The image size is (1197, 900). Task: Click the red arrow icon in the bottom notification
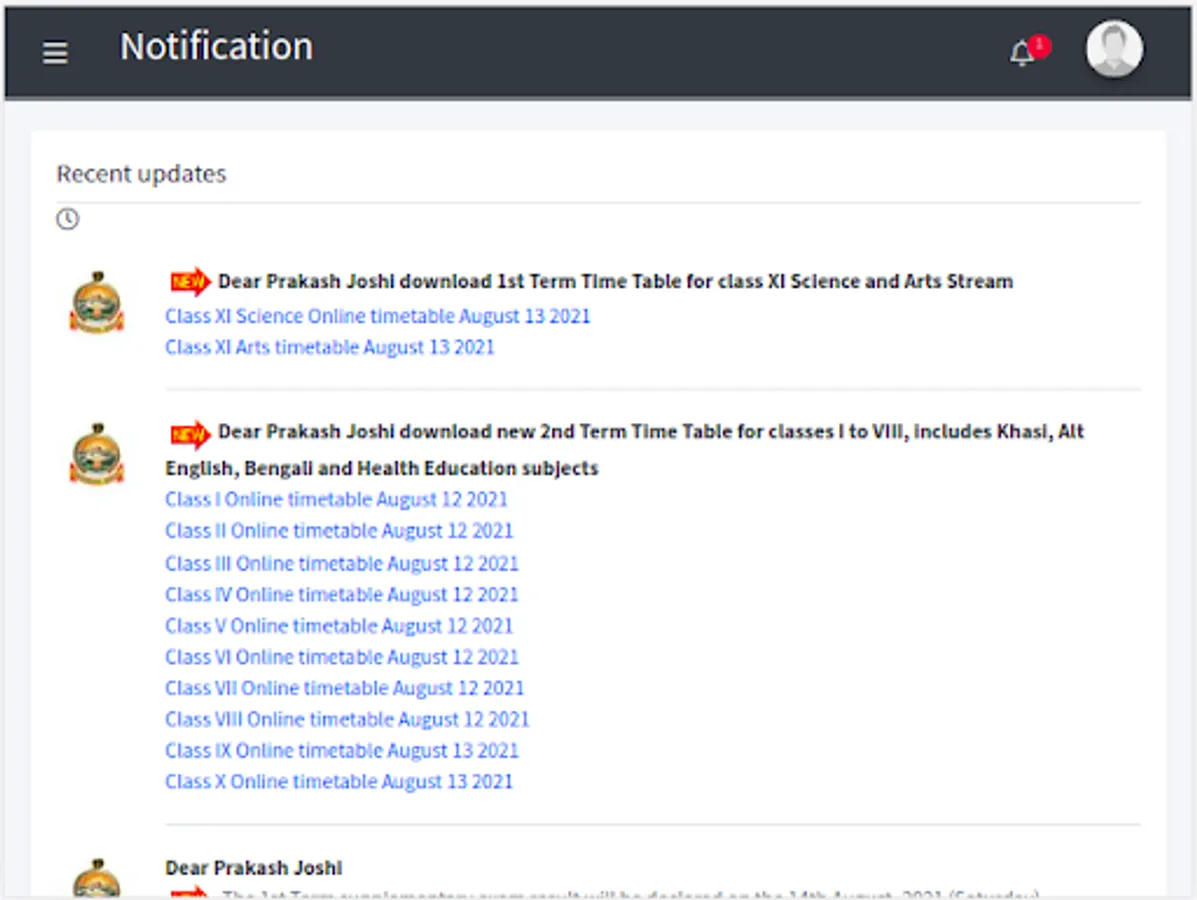[190, 893]
